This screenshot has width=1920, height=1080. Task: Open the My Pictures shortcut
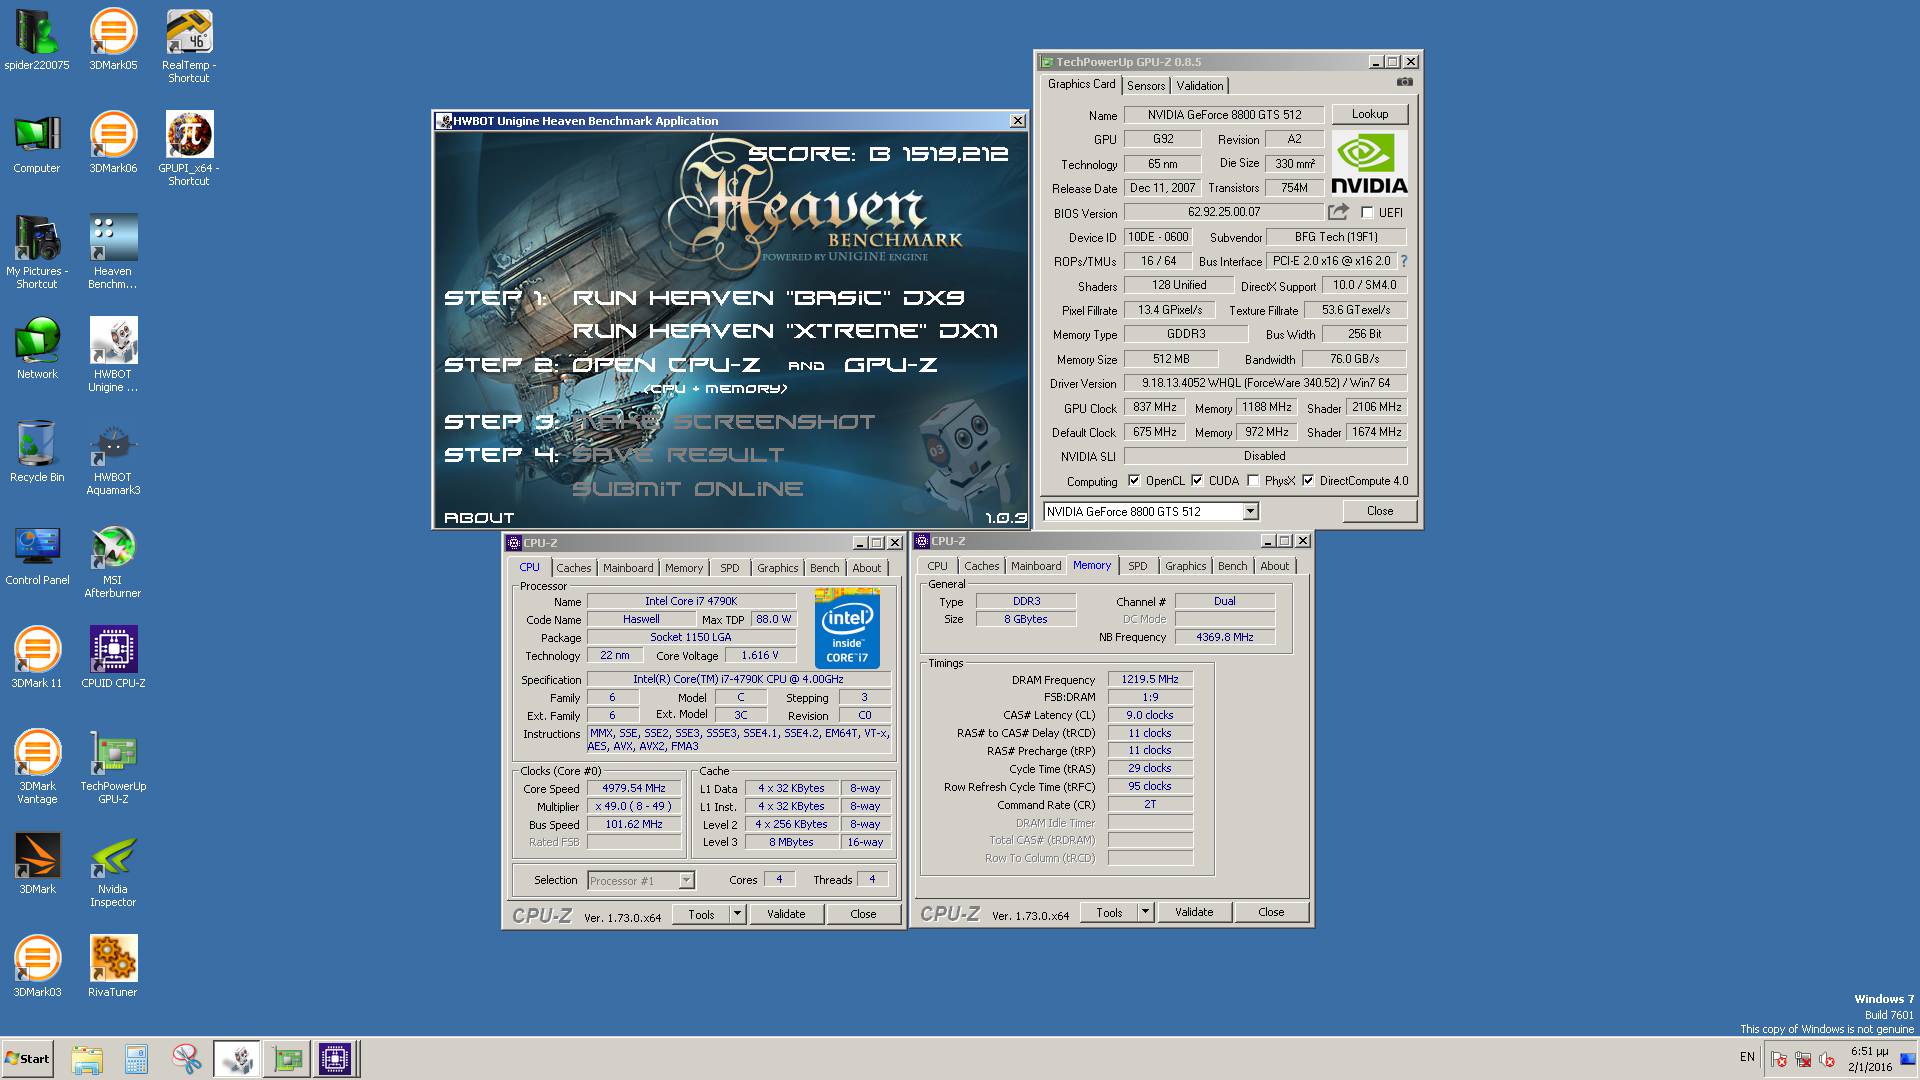[37, 252]
